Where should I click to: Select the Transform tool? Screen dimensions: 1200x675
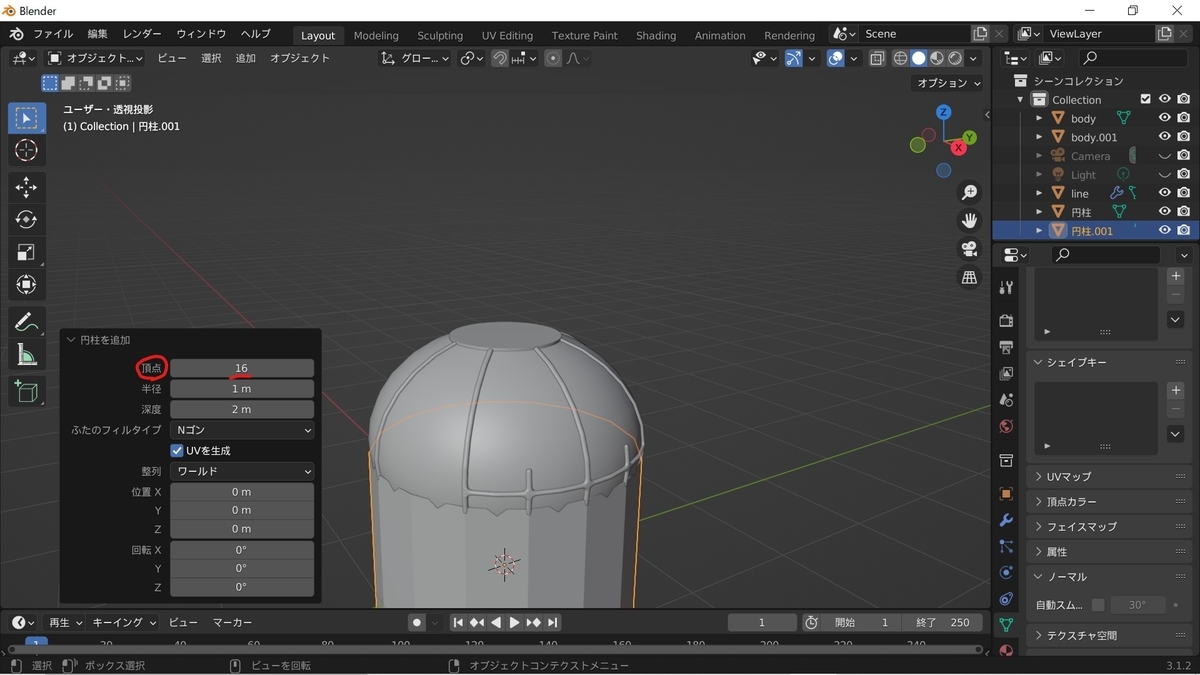pos(27,284)
